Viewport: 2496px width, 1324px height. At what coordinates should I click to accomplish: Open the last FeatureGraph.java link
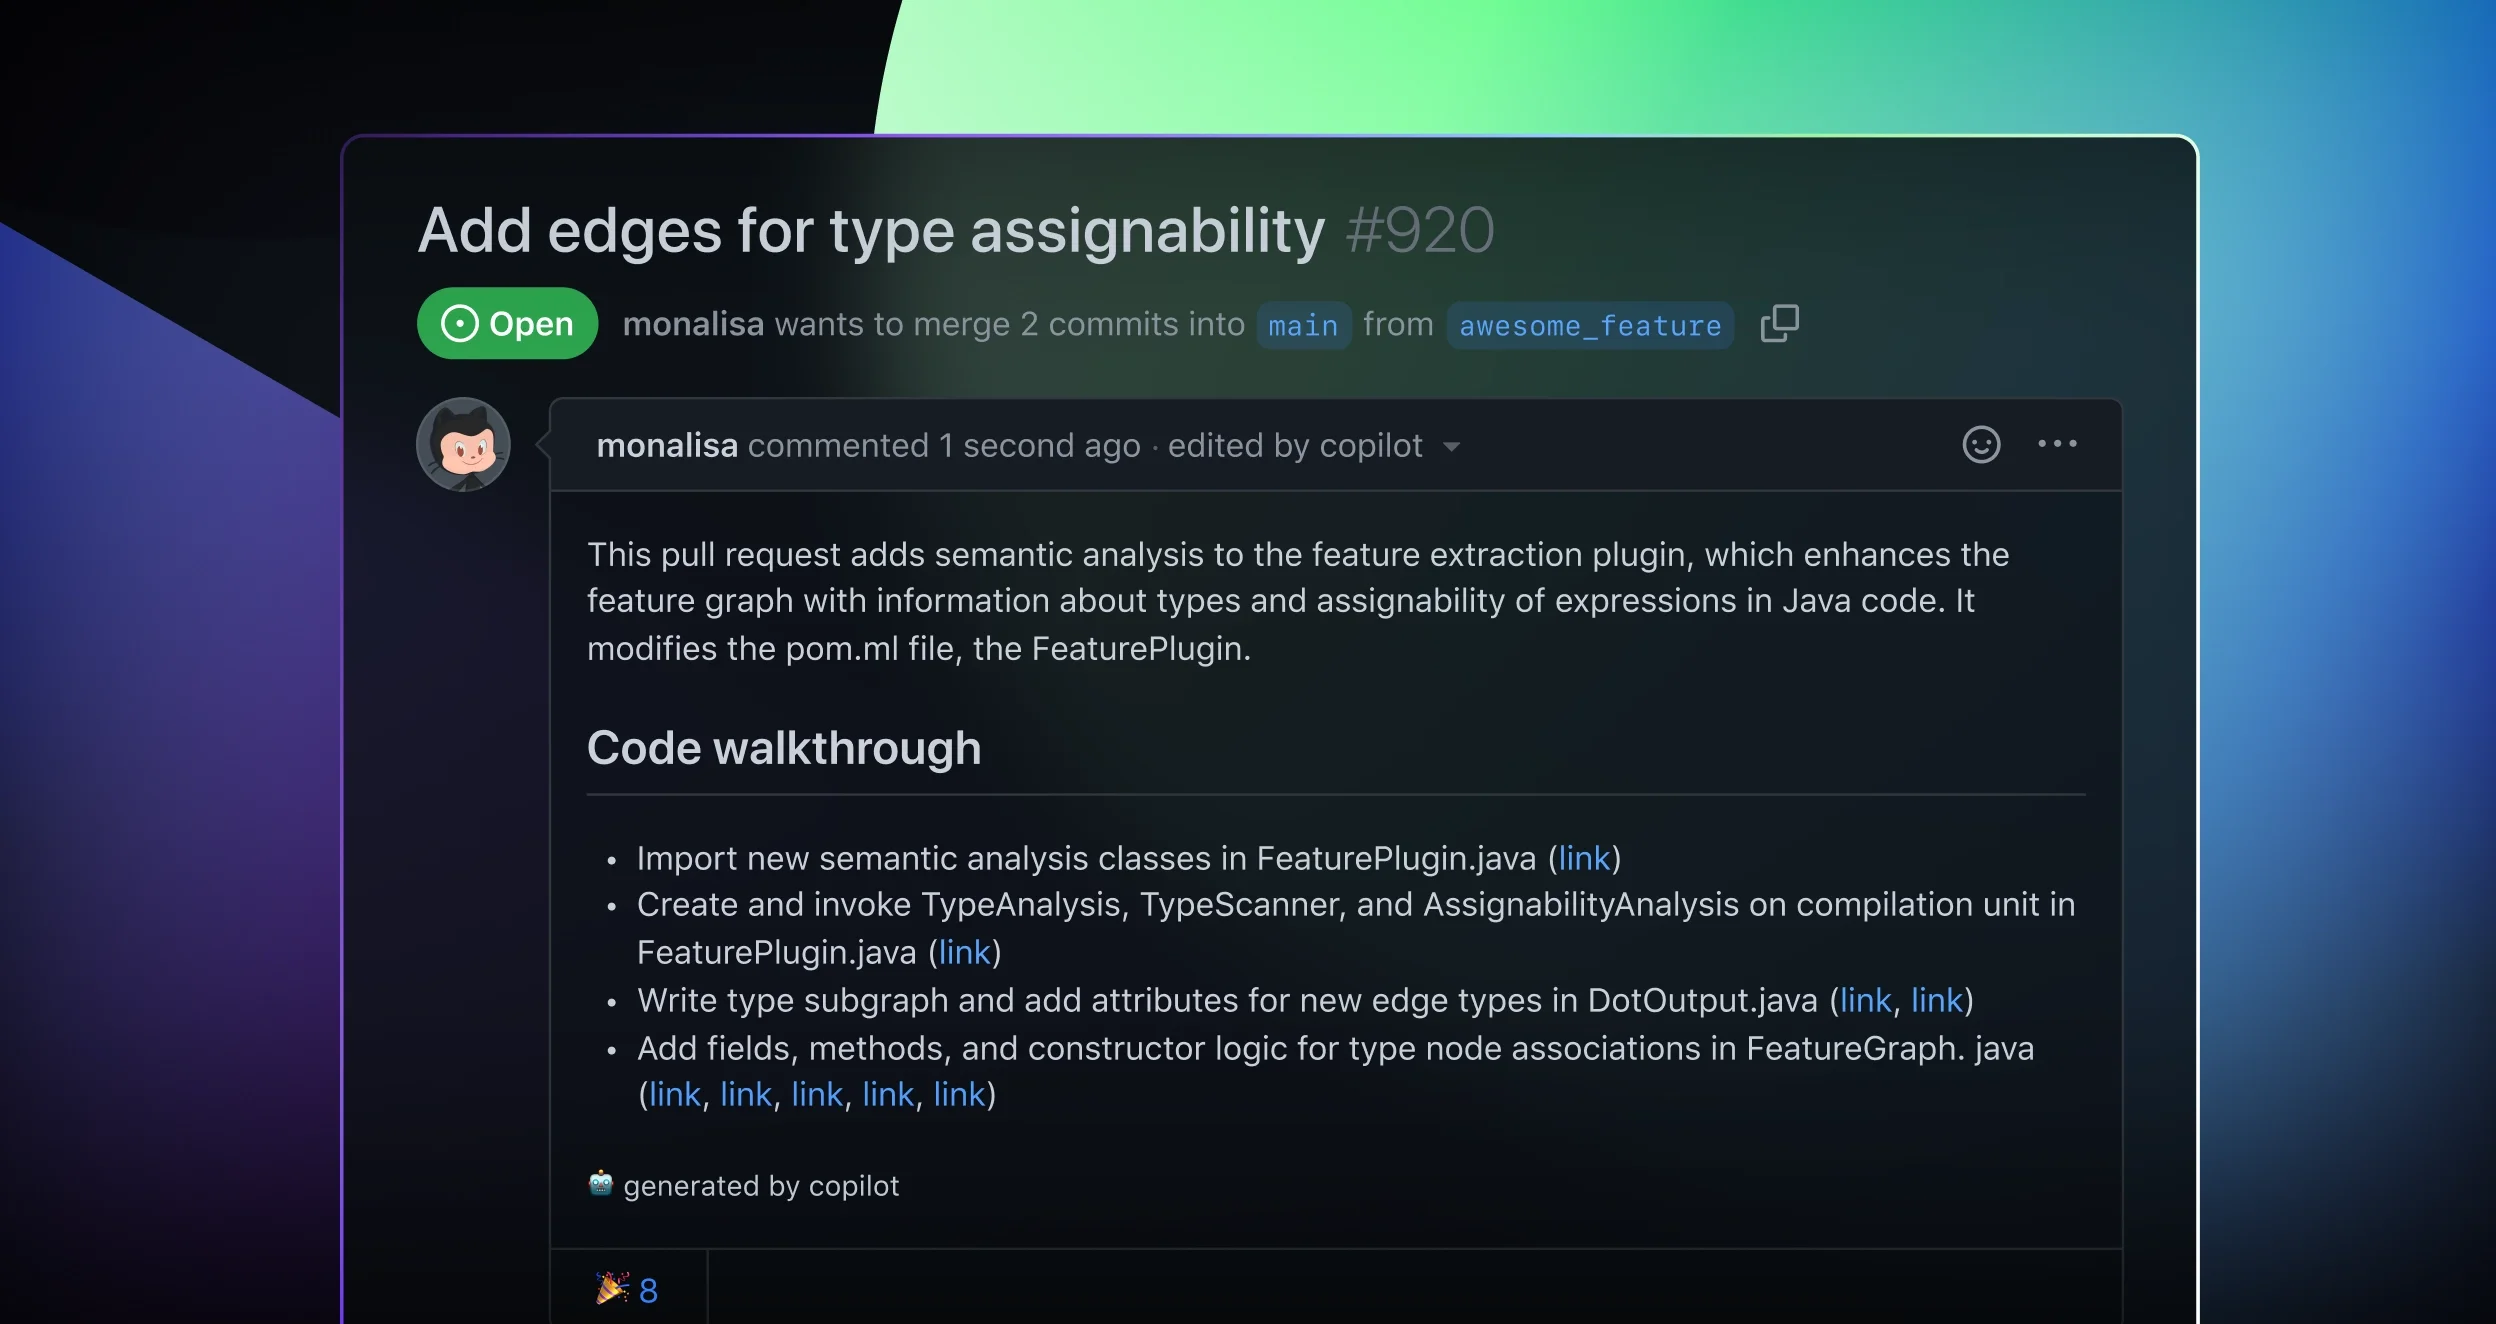click(x=959, y=1094)
